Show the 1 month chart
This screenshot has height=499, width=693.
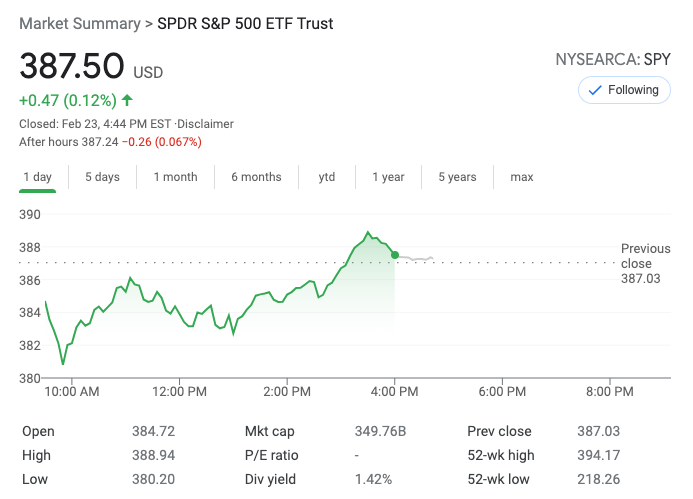[175, 177]
